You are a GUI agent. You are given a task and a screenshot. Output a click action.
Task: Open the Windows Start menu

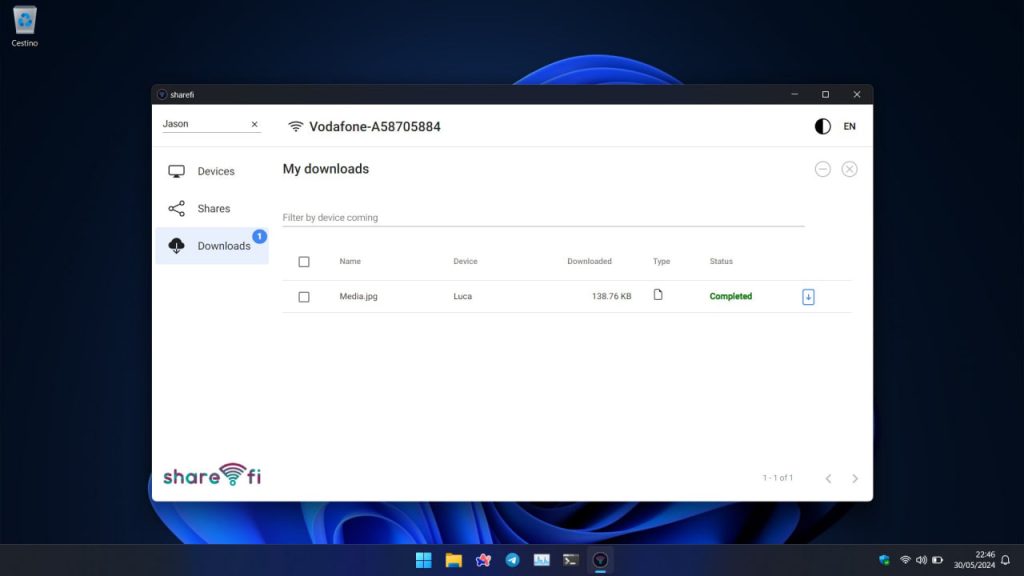(424, 560)
